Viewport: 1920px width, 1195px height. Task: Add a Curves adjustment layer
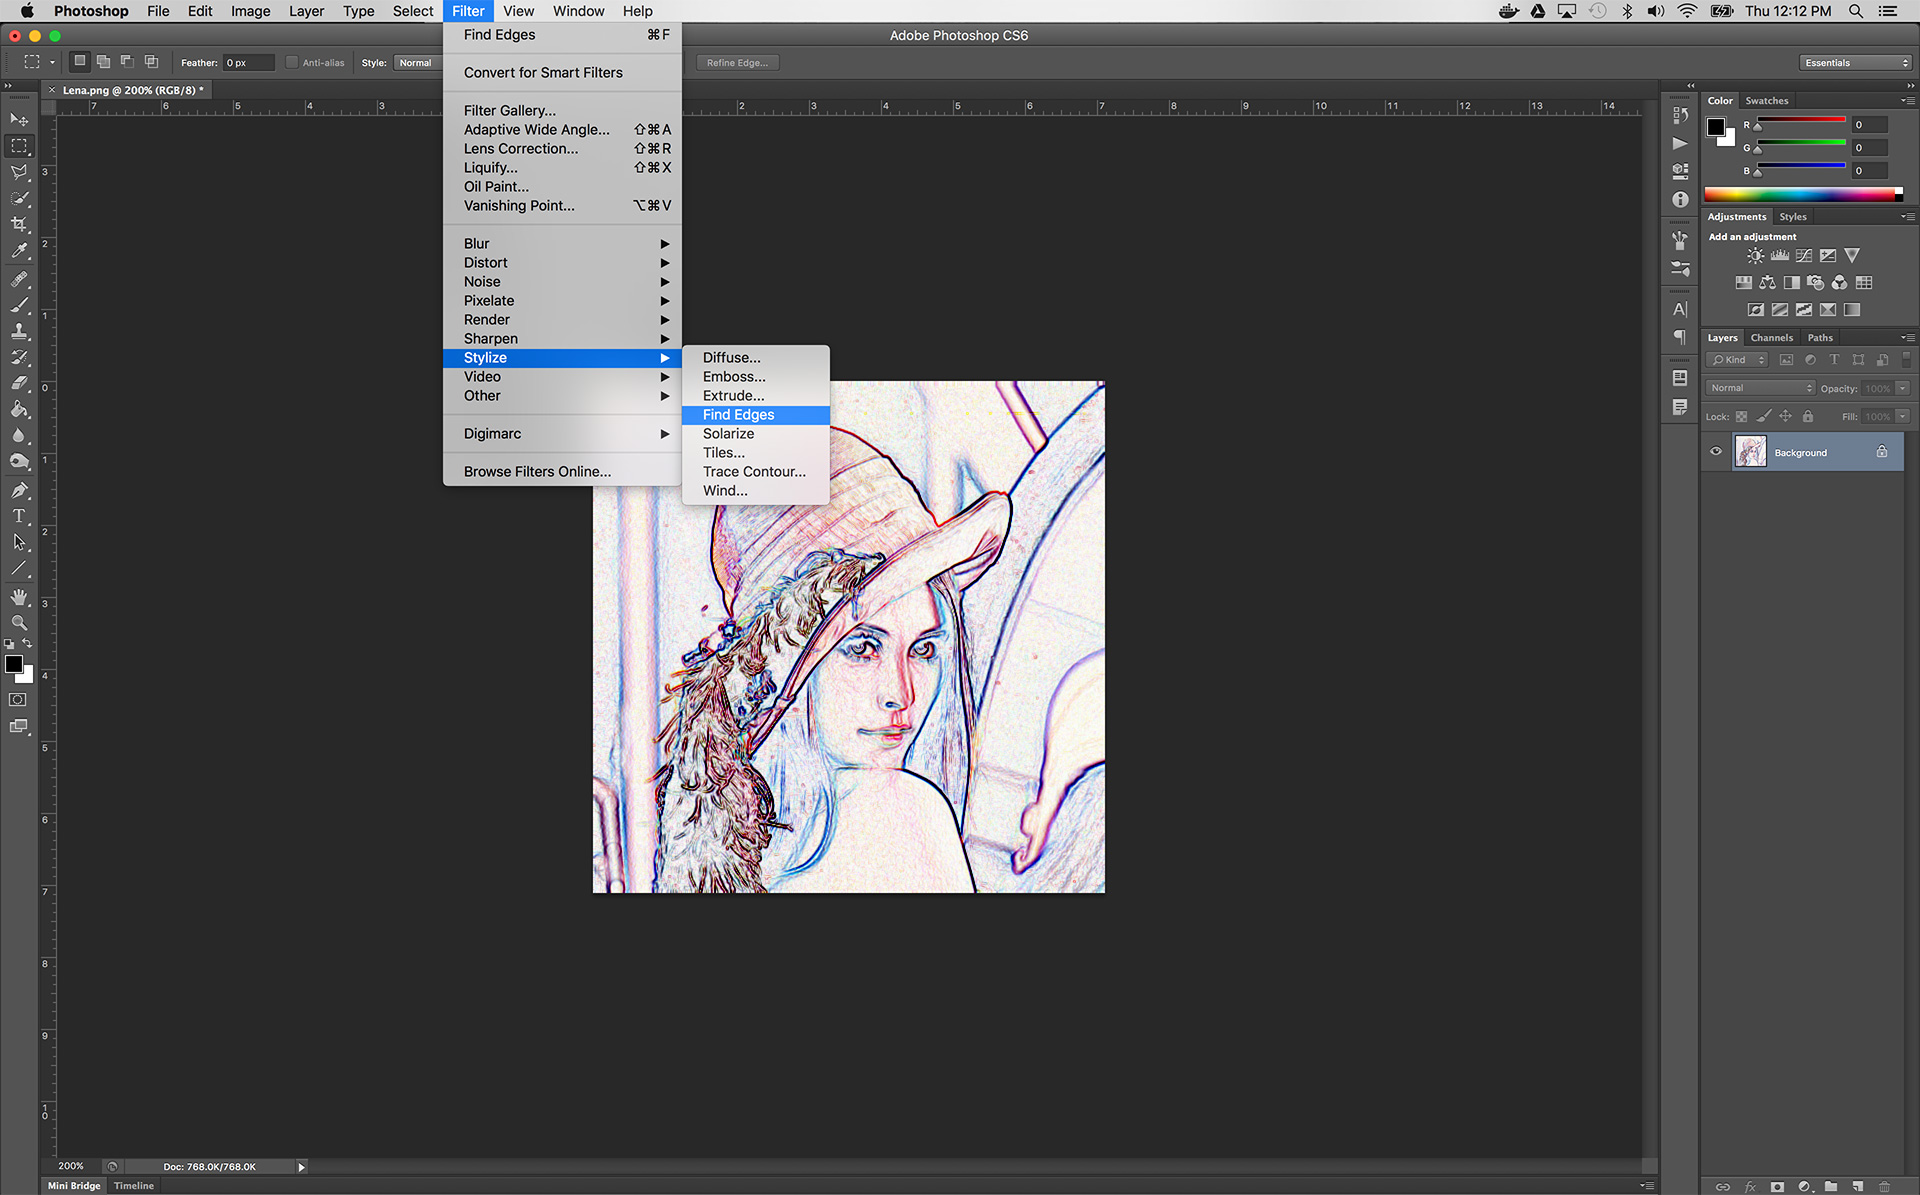click(1804, 256)
